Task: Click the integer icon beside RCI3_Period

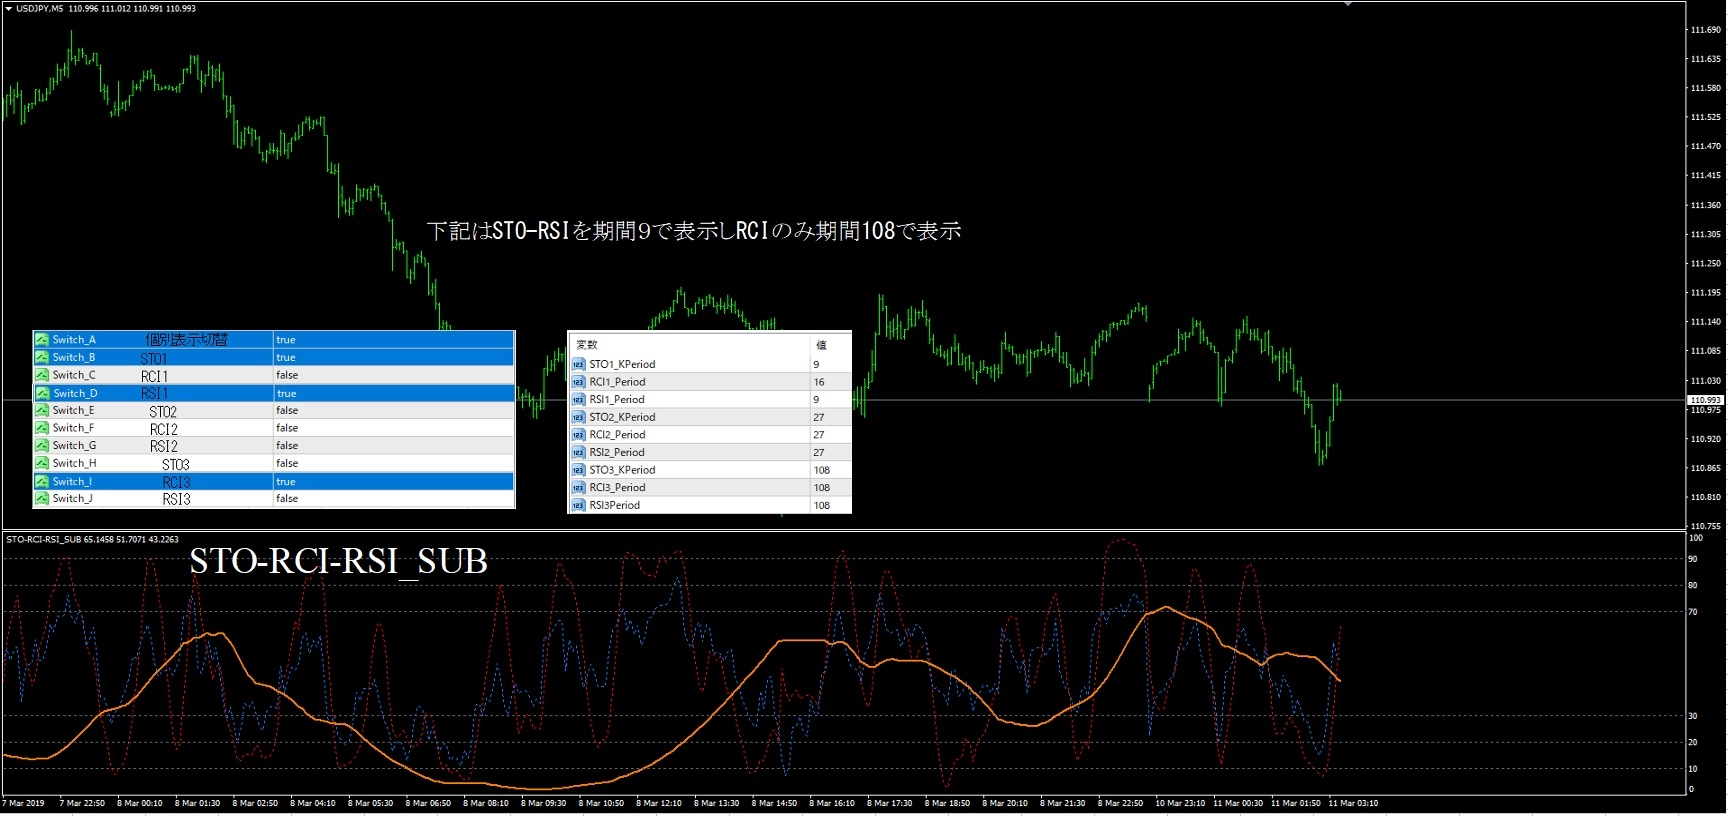Action: point(578,488)
